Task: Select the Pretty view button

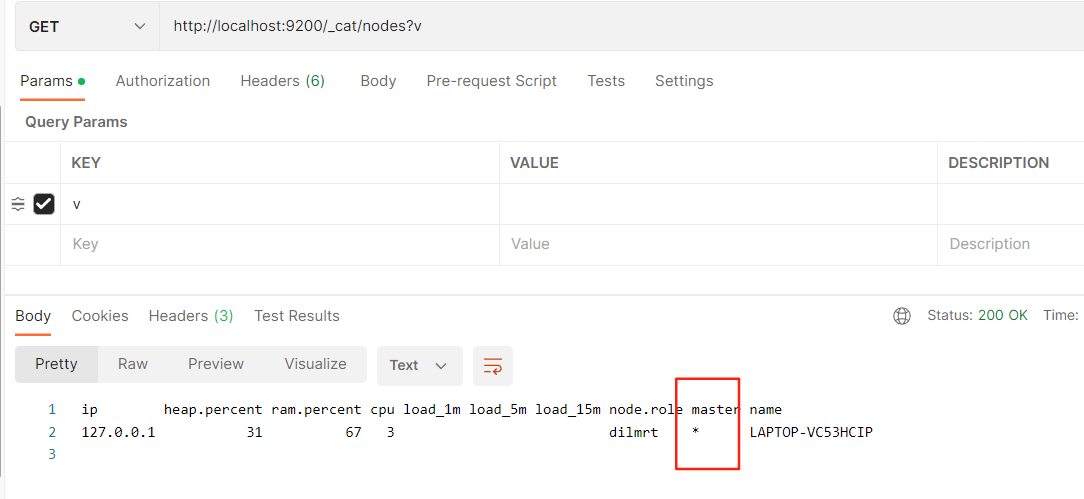Action: click(57, 364)
